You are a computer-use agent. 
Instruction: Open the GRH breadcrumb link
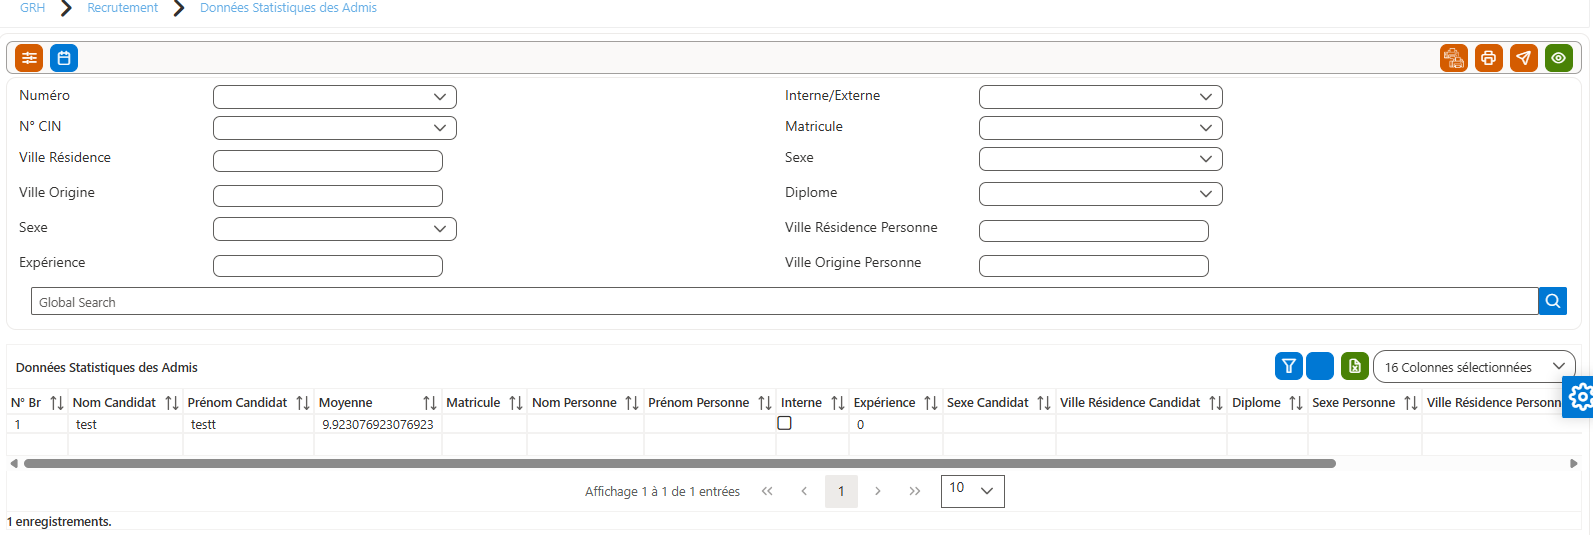click(33, 8)
